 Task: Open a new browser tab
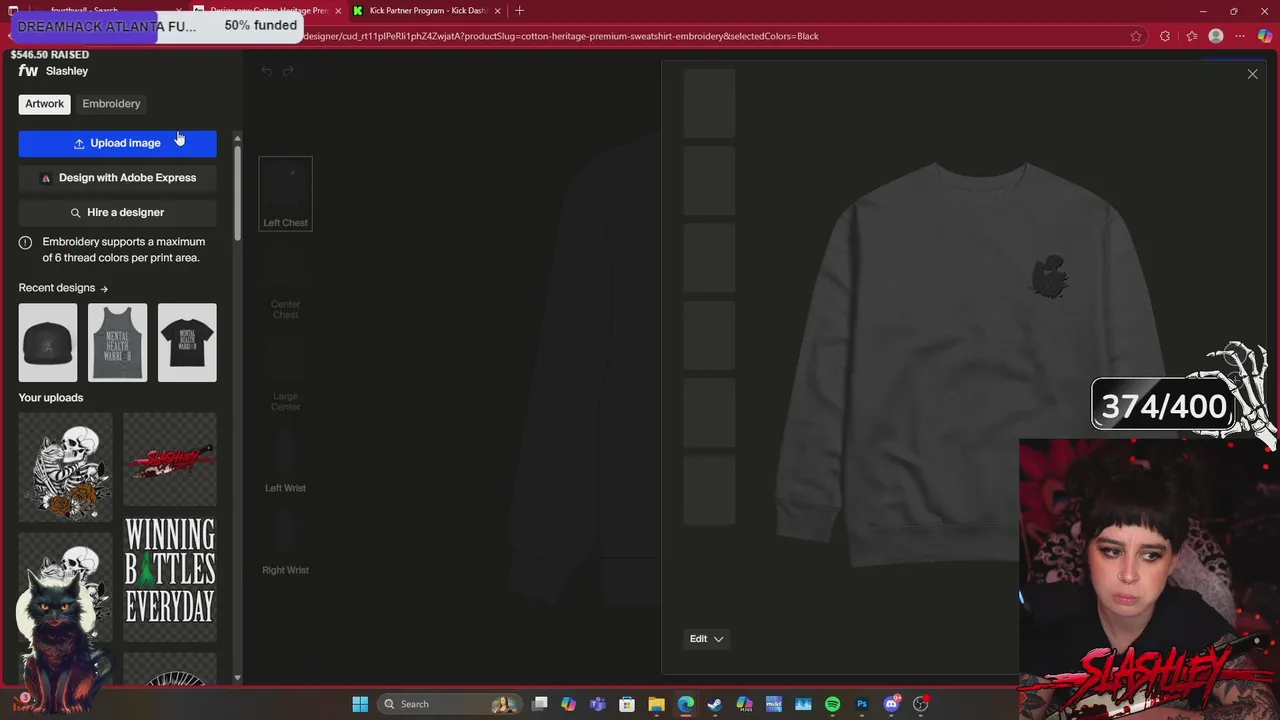pyautogui.click(x=519, y=11)
